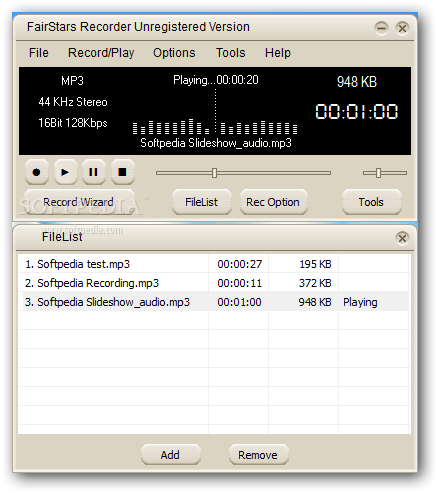Image resolution: width=438 pixels, height=493 pixels.
Task: Click the Tools button below the volume slider
Action: coord(371,202)
